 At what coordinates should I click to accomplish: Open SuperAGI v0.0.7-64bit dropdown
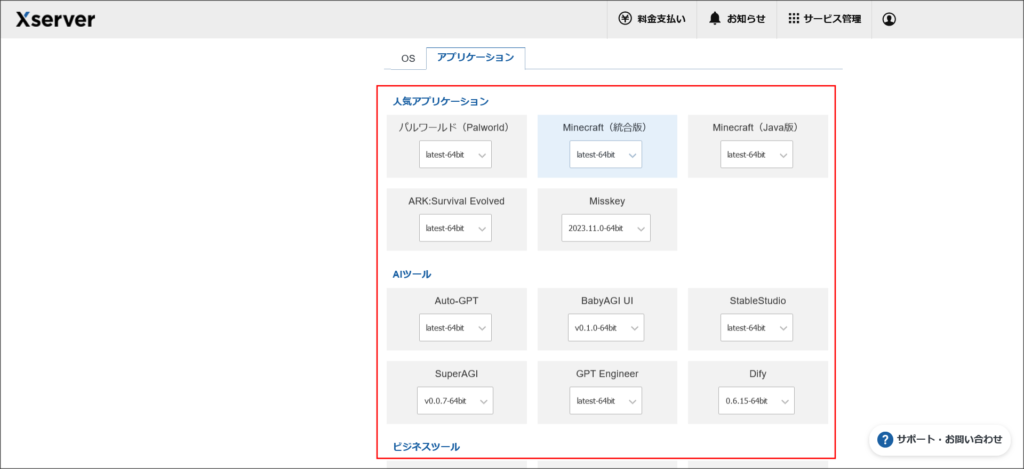click(455, 401)
